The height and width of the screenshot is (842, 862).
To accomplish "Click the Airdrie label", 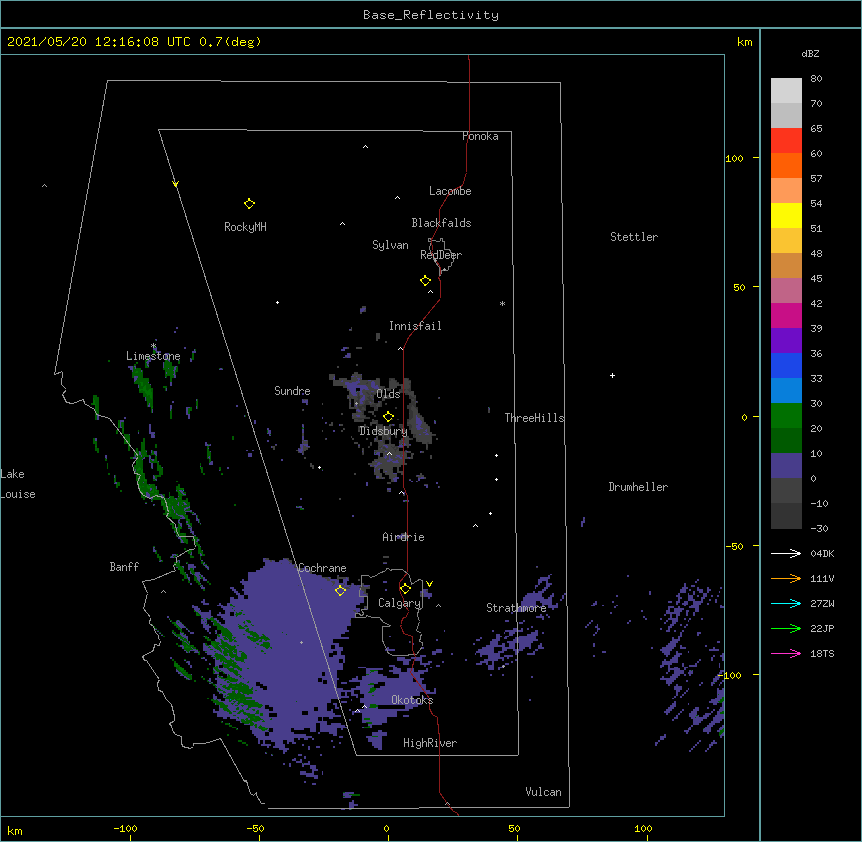I will [x=404, y=537].
